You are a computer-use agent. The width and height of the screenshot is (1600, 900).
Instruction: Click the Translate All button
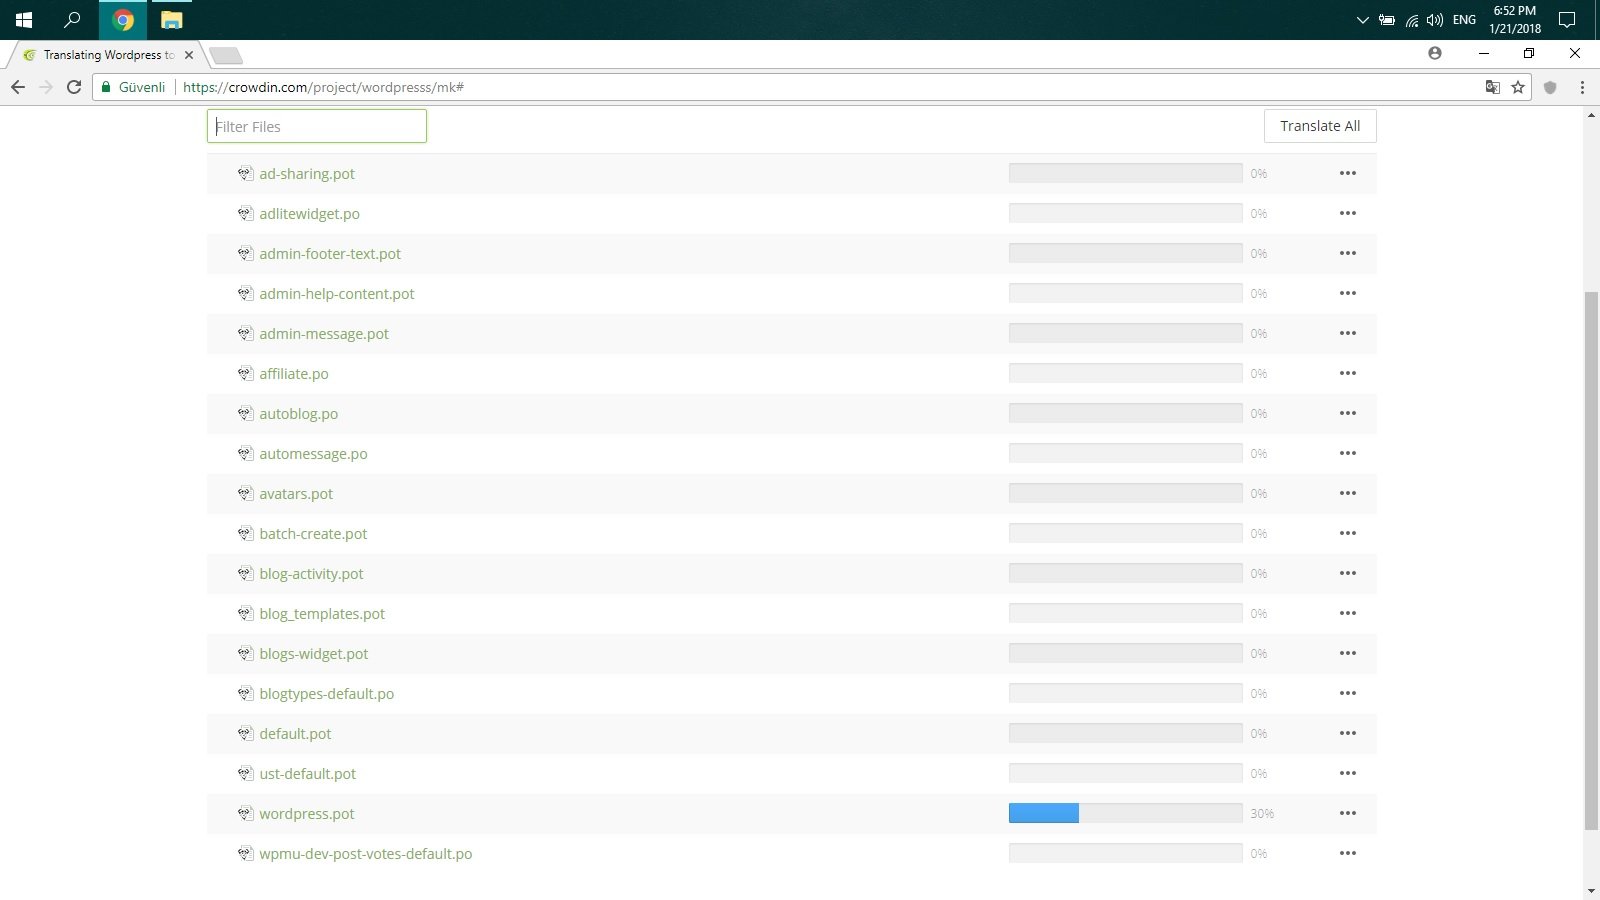[x=1320, y=126]
